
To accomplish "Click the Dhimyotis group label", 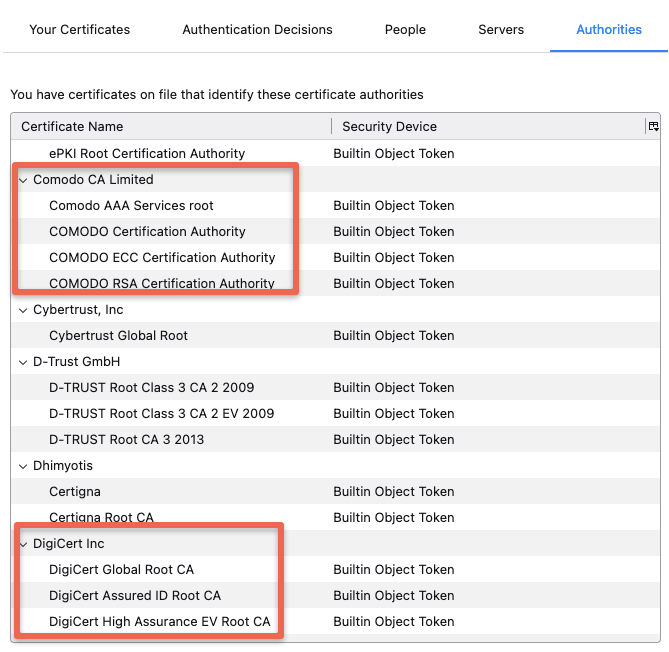I will 63,466.
